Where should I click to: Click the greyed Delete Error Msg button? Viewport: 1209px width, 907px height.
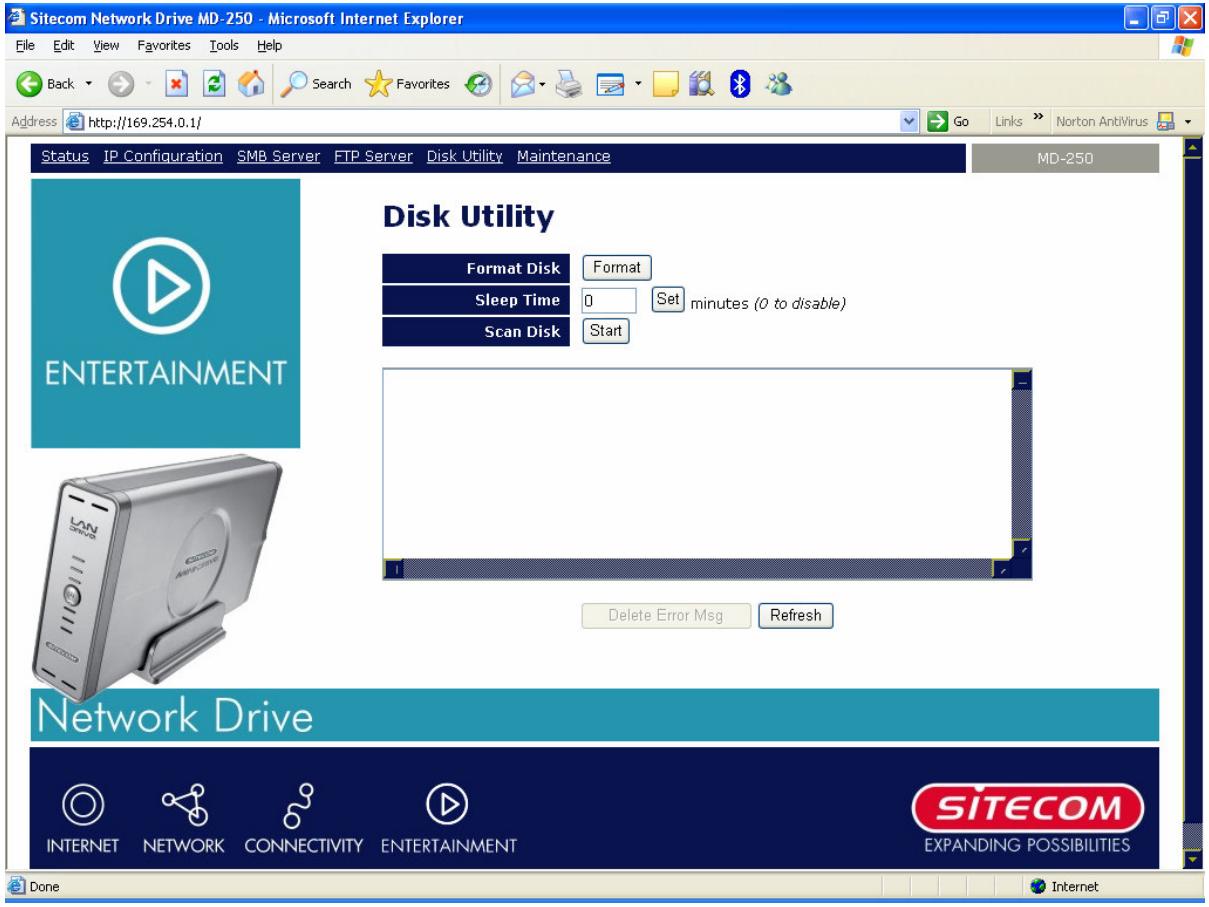[x=666, y=616]
